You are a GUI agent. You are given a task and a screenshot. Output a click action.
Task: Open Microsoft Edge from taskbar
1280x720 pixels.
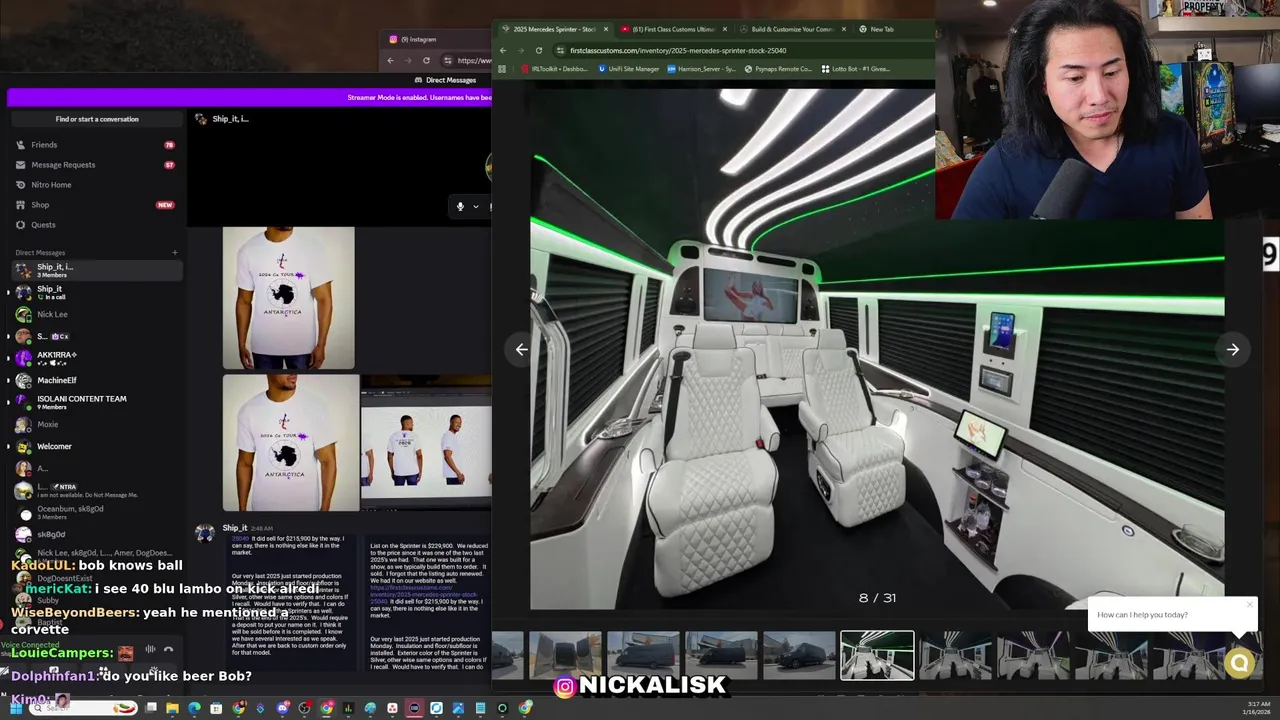tap(194, 708)
